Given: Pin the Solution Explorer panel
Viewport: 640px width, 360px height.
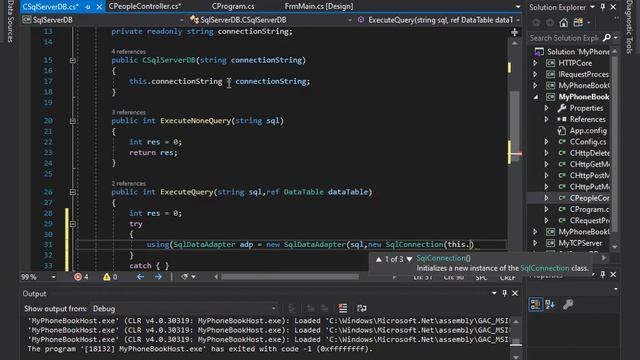Looking at the screenshot, I should click(603, 7).
